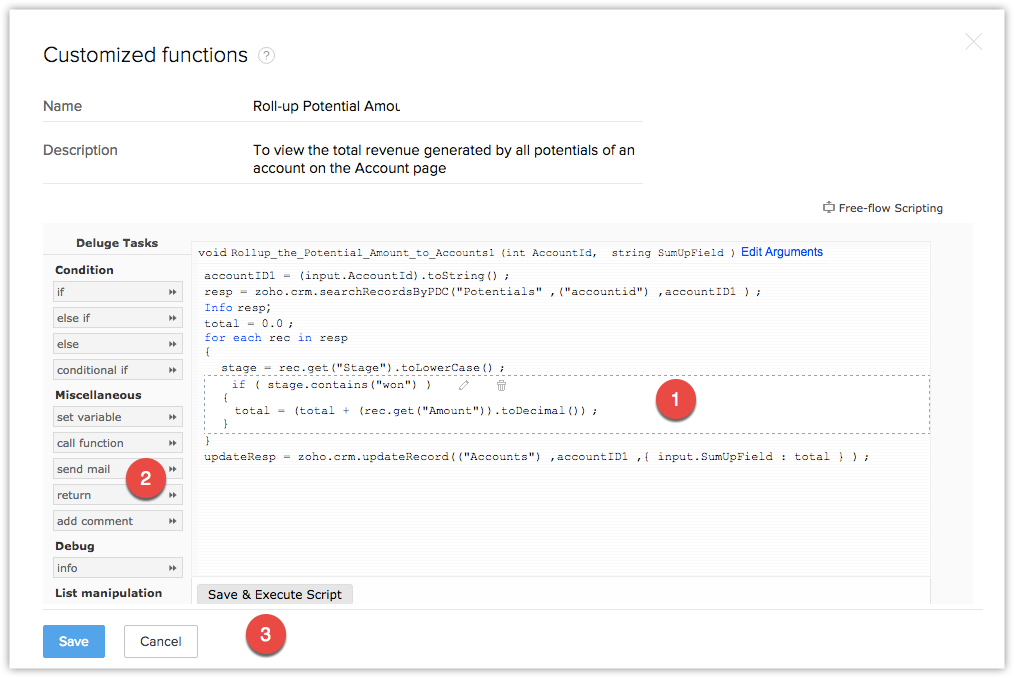Select the 'stage = rec.get("Stage")' line

click(362, 367)
